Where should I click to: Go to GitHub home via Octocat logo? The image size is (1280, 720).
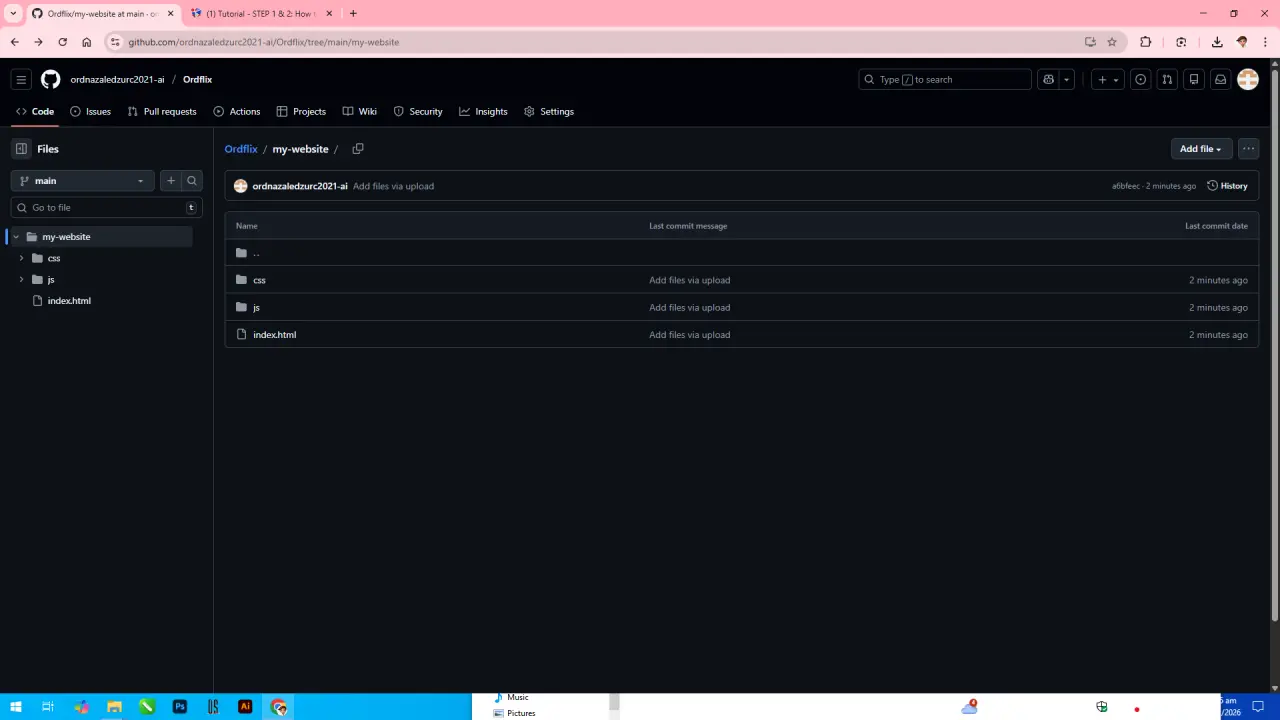[50, 80]
